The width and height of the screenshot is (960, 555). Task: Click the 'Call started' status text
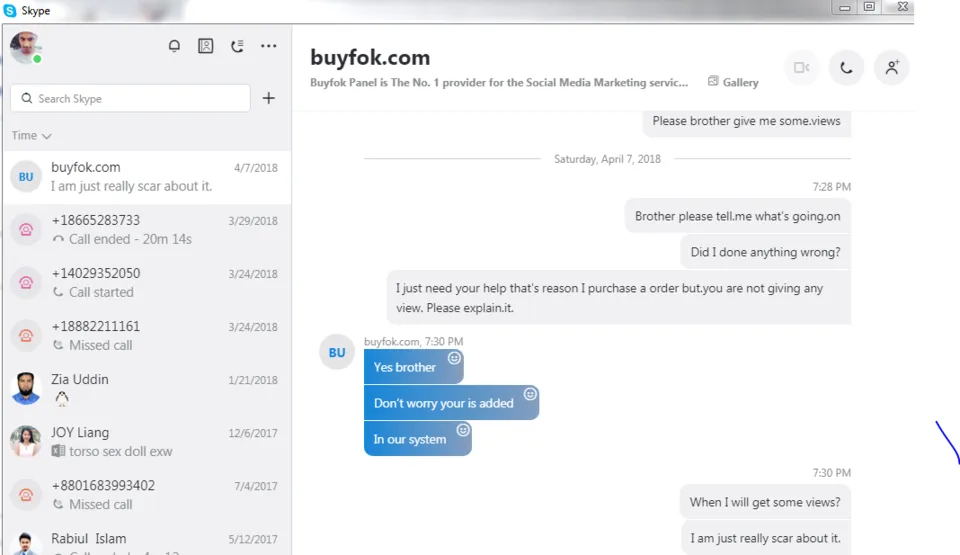tap(101, 292)
